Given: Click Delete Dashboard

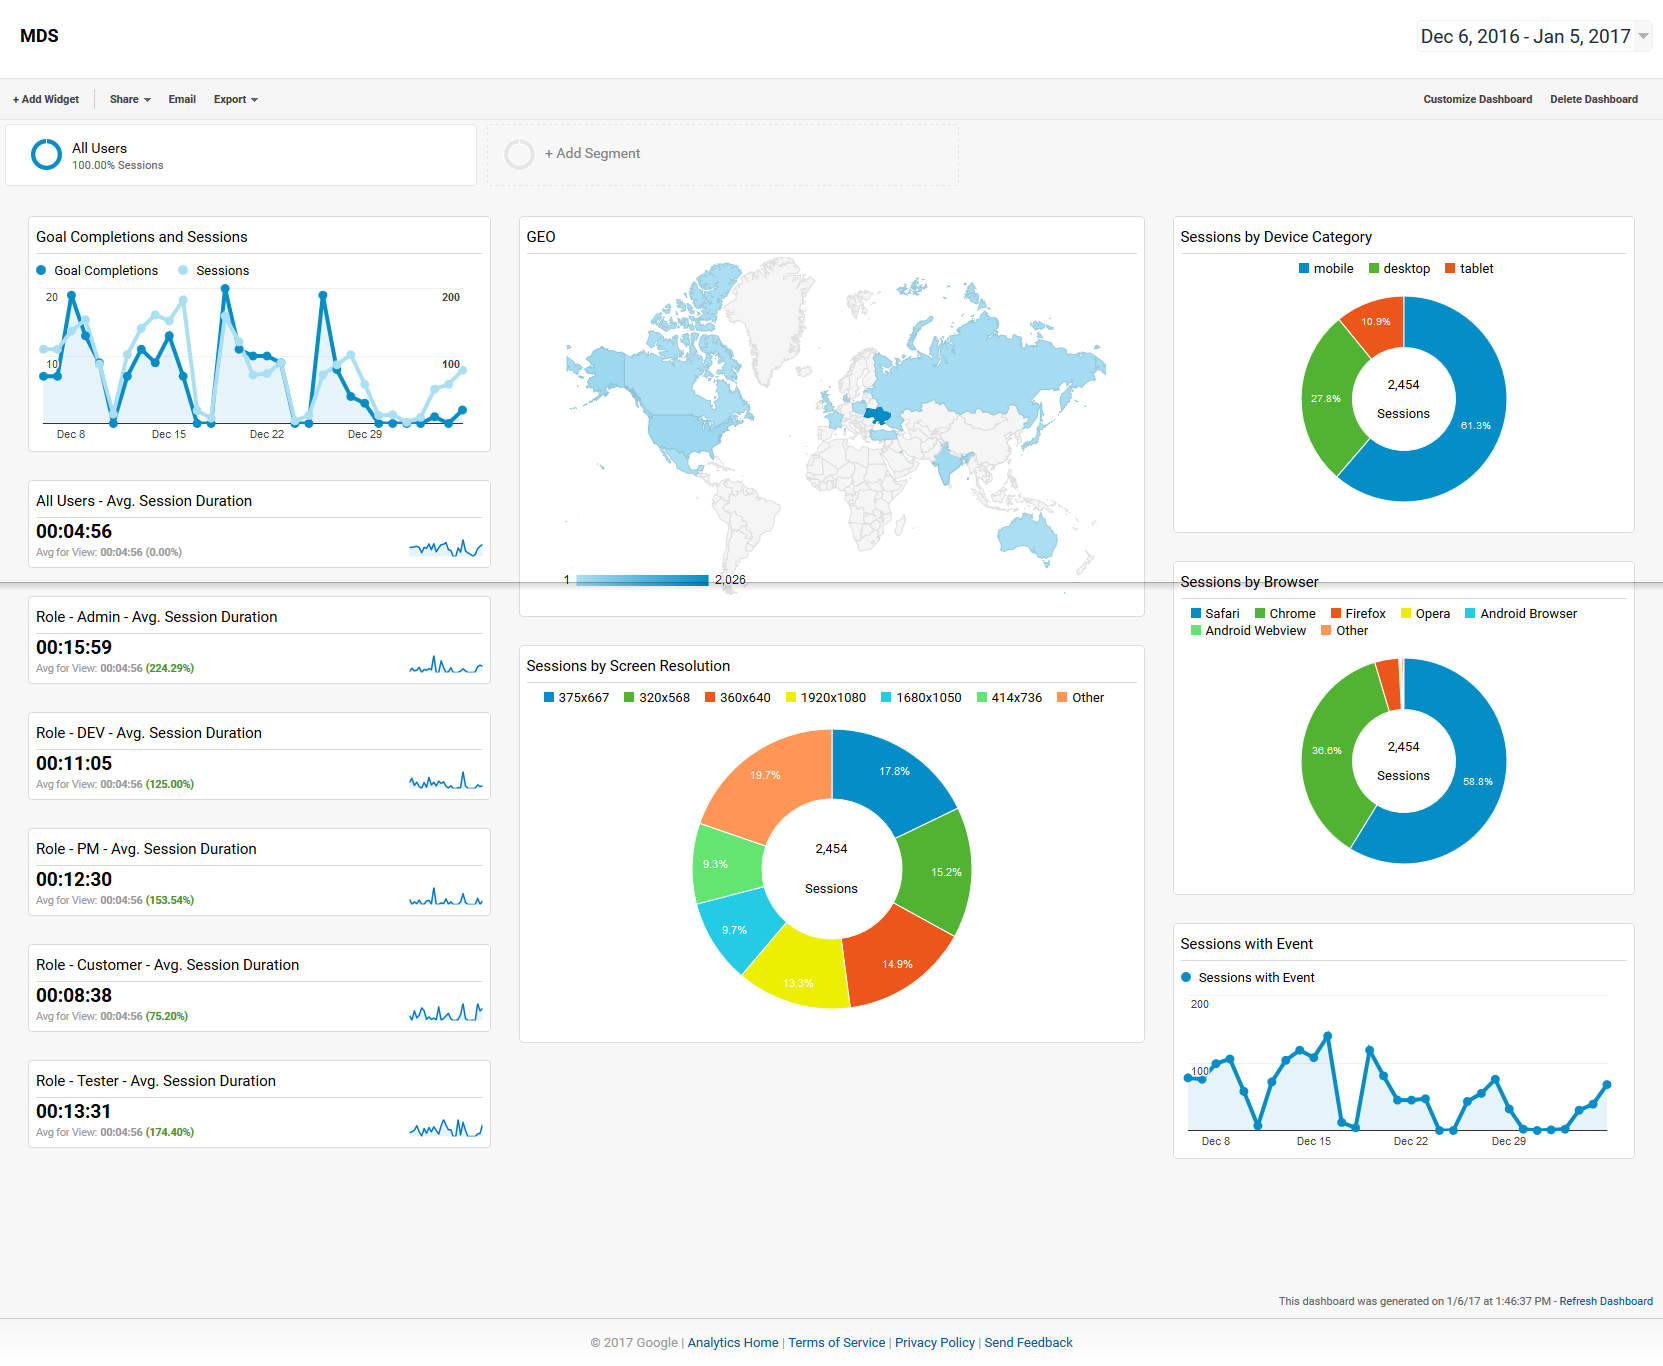Looking at the screenshot, I should (1594, 99).
